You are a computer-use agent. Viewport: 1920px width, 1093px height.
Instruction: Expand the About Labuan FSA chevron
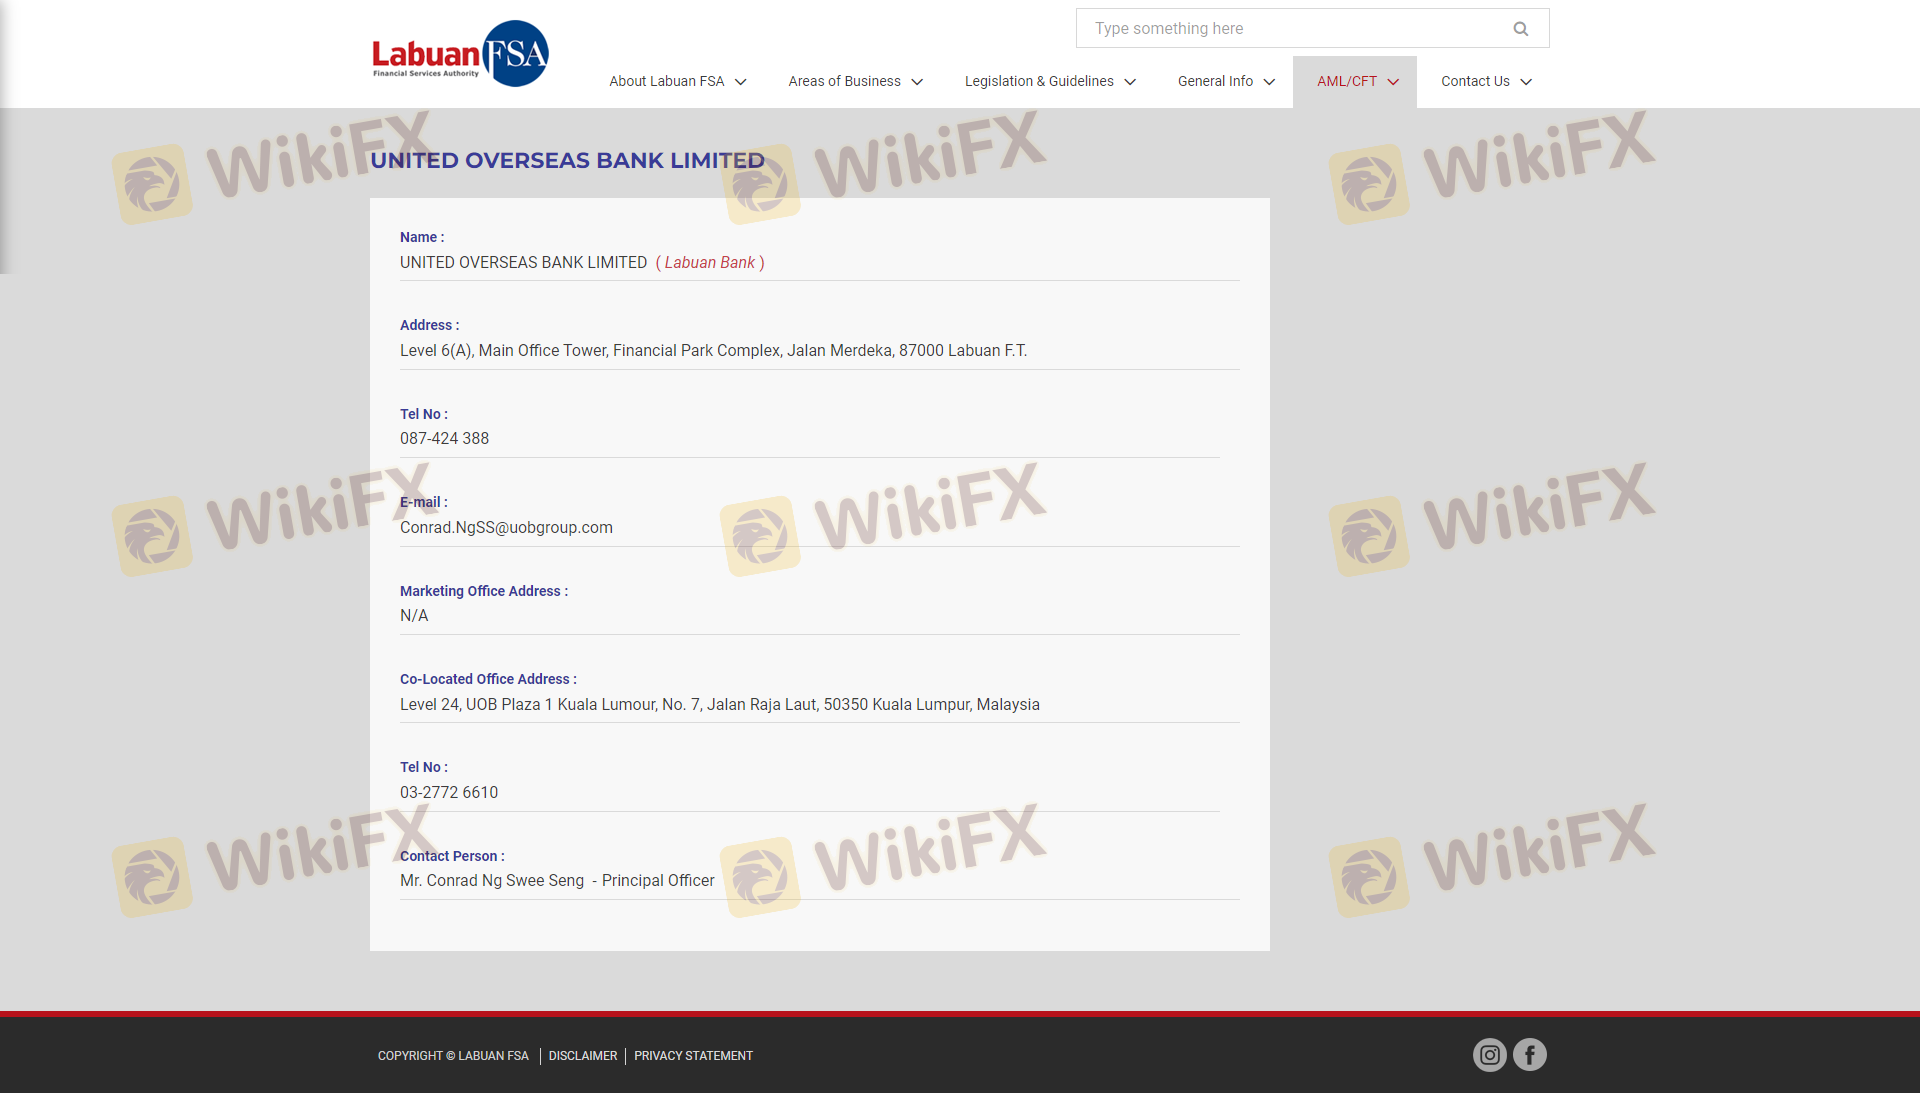coord(741,82)
